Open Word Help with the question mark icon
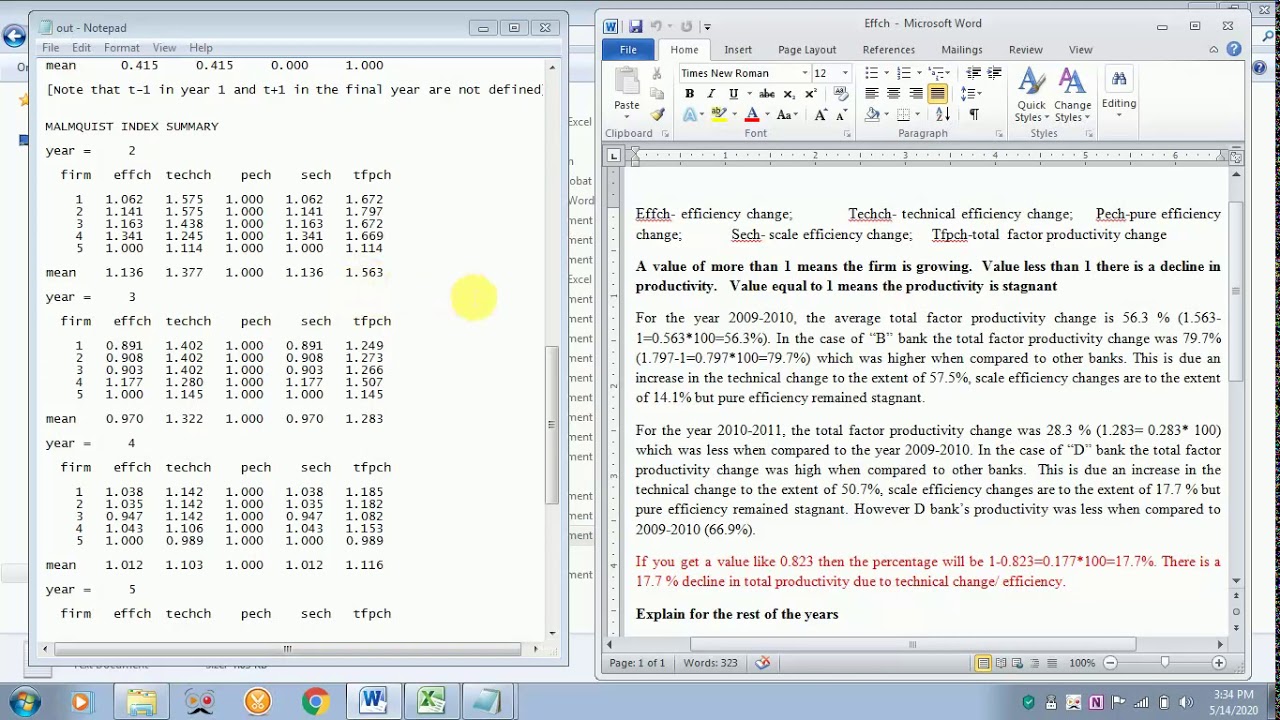The width and height of the screenshot is (1280, 720). coord(1233,49)
